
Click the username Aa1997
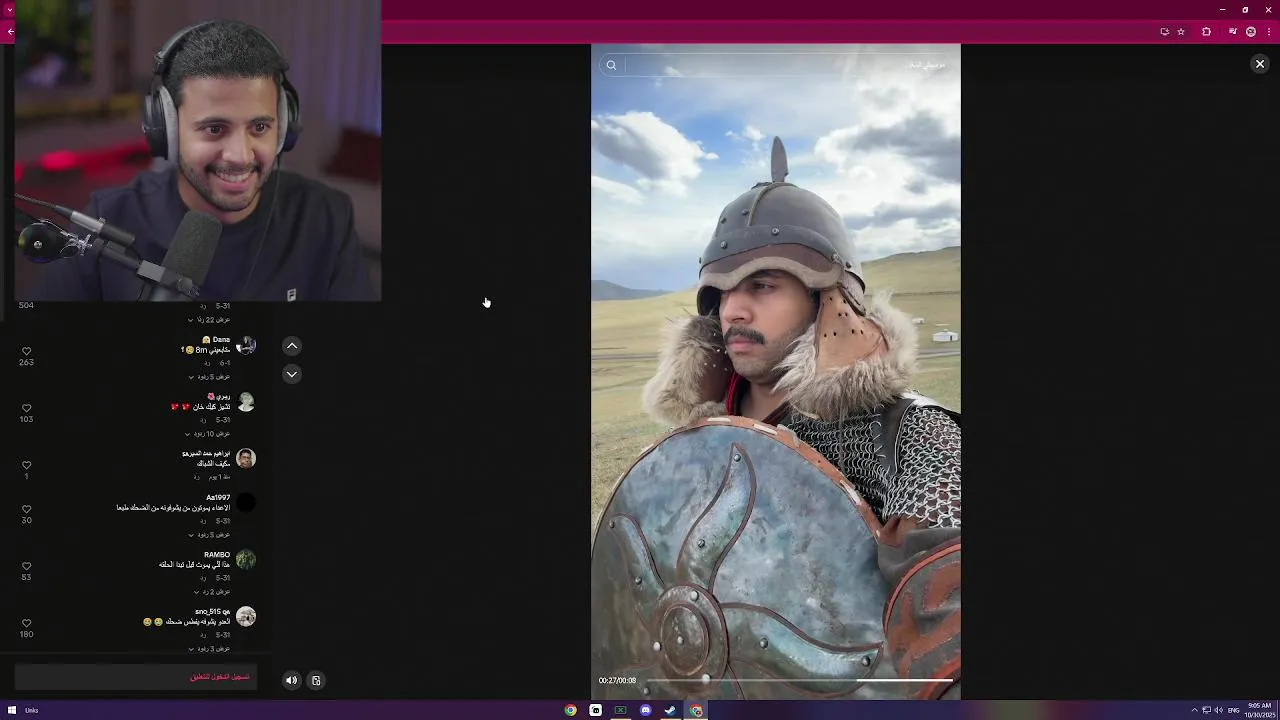coord(218,497)
